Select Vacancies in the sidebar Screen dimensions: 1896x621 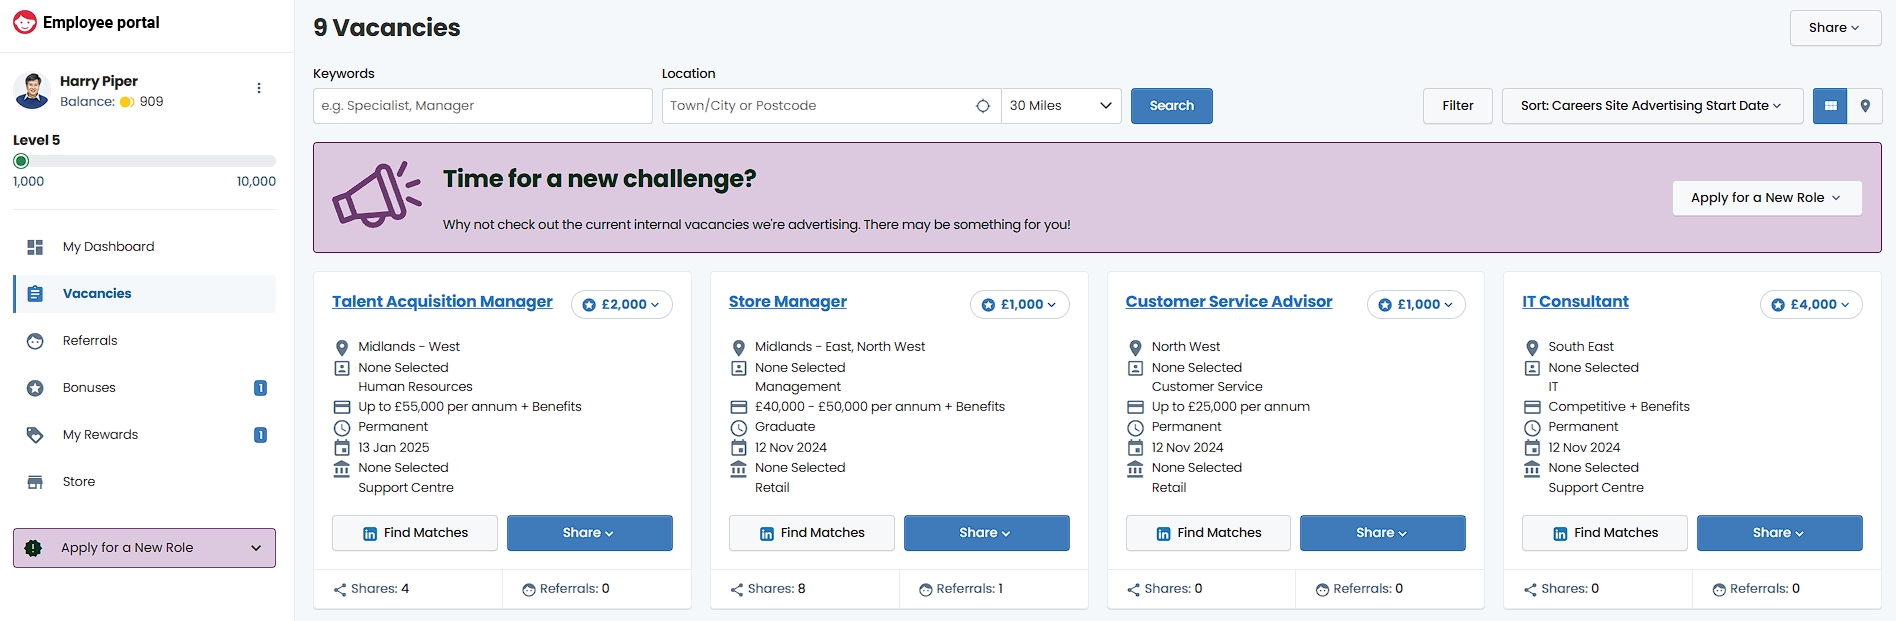pyautogui.click(x=145, y=294)
